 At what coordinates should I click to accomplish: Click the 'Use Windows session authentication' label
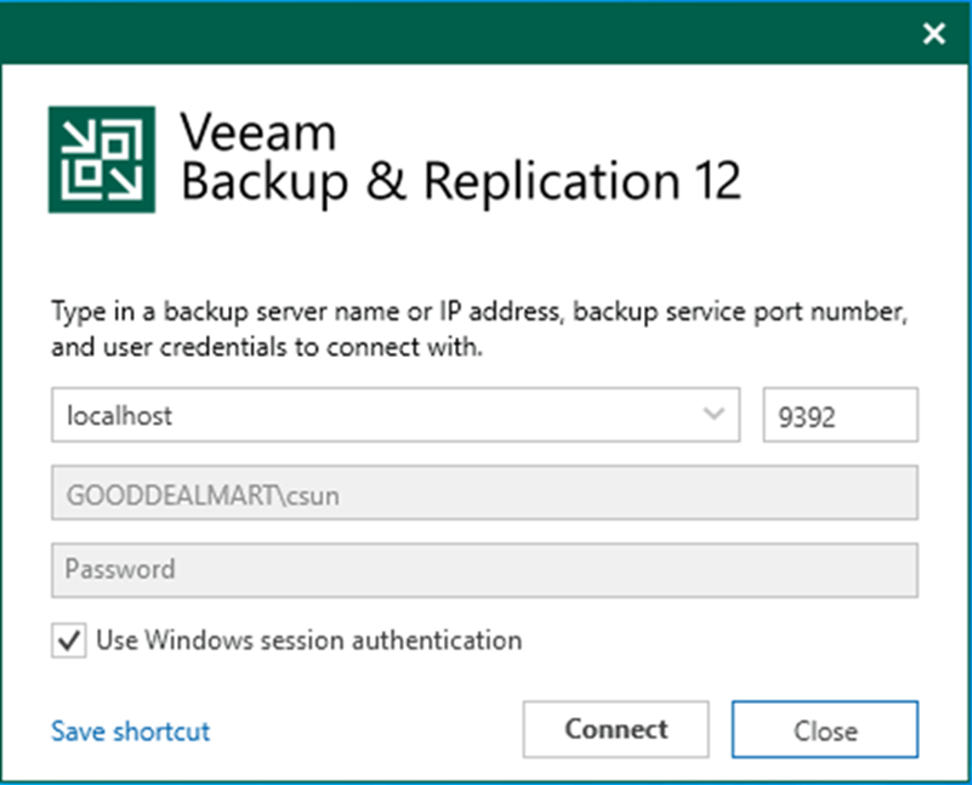pyautogui.click(x=309, y=640)
